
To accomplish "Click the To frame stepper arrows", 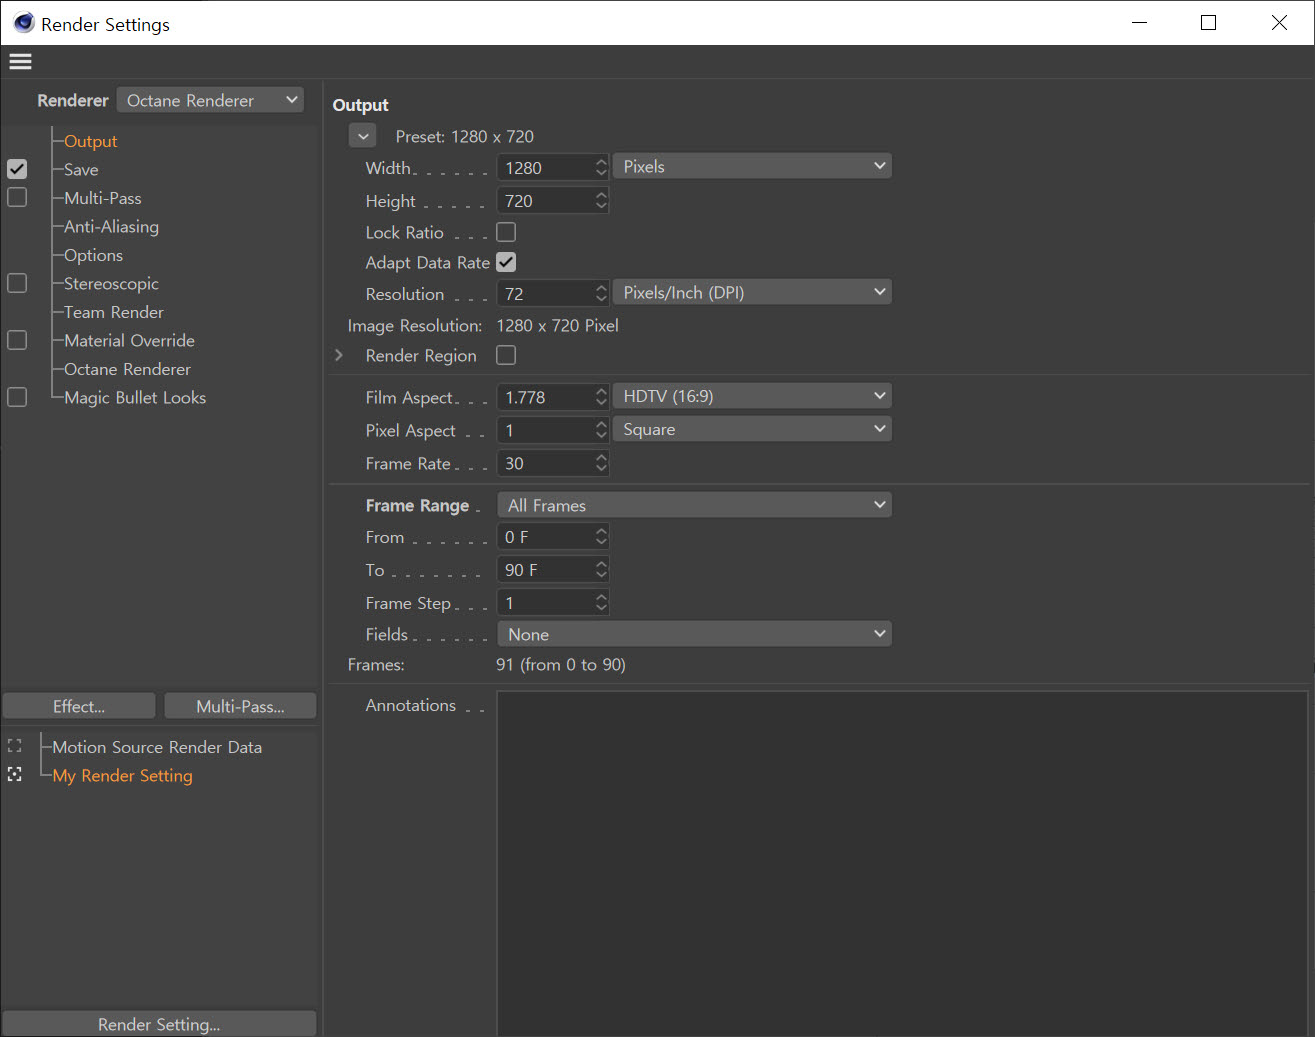I will [x=601, y=569].
